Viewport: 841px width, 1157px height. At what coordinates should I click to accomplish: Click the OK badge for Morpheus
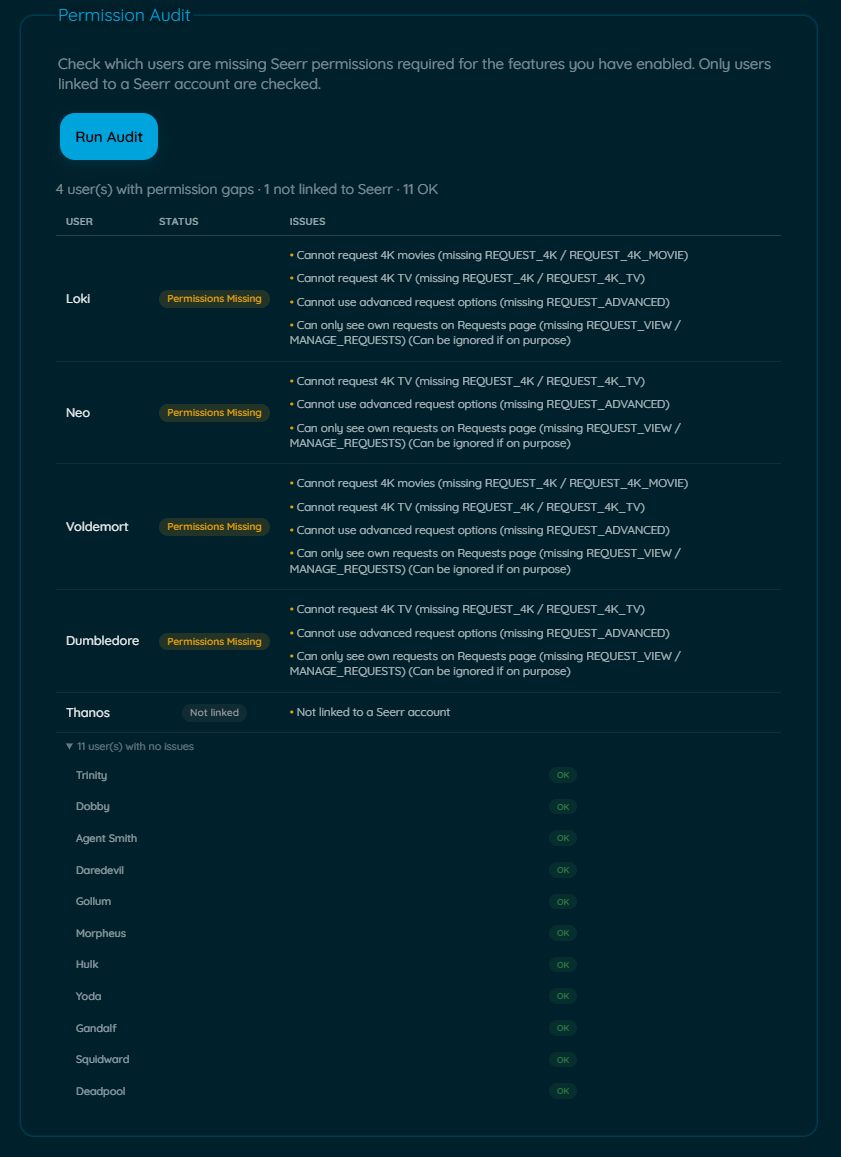coord(563,933)
